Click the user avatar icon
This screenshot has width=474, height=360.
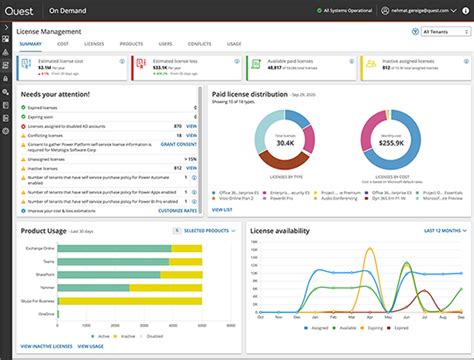pos(385,11)
